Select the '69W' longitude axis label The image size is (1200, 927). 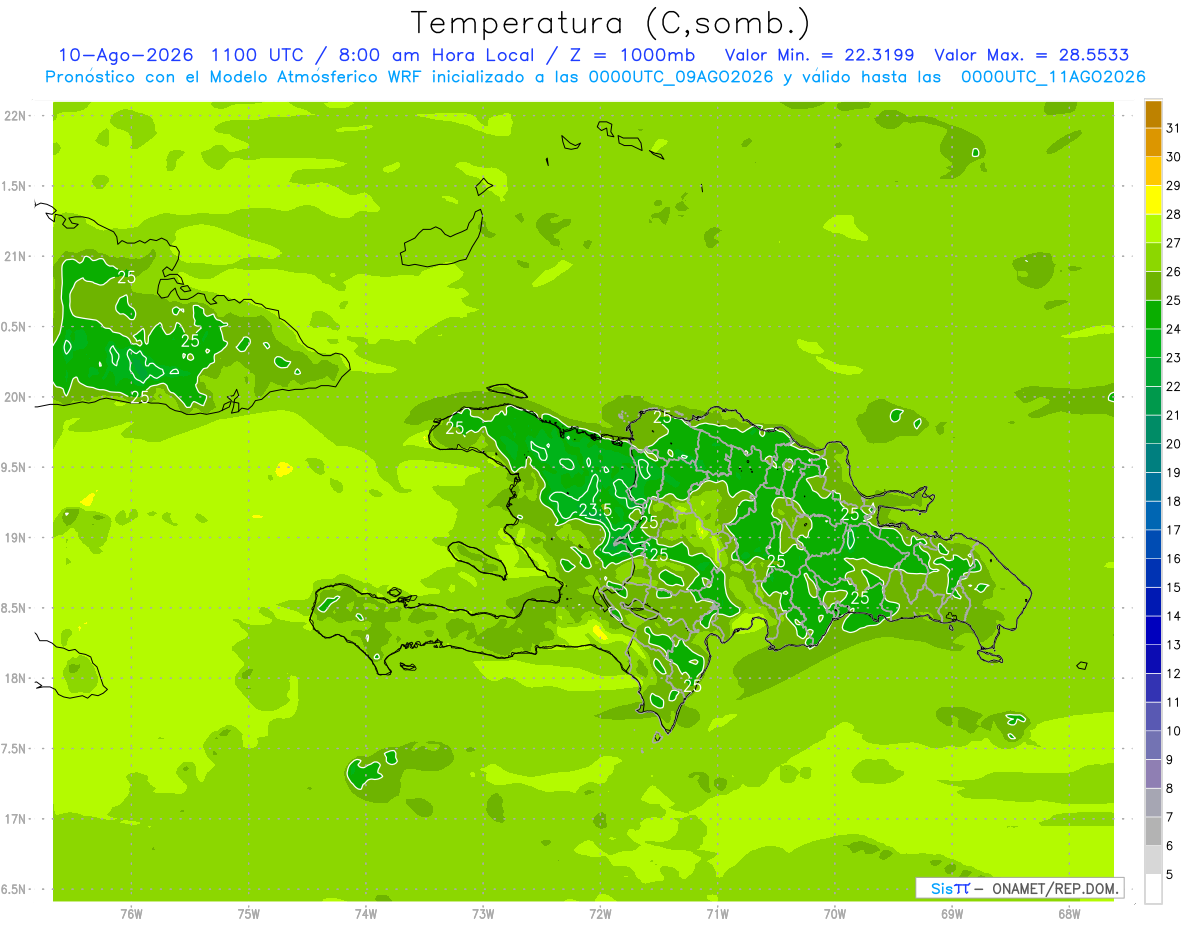tap(952, 914)
